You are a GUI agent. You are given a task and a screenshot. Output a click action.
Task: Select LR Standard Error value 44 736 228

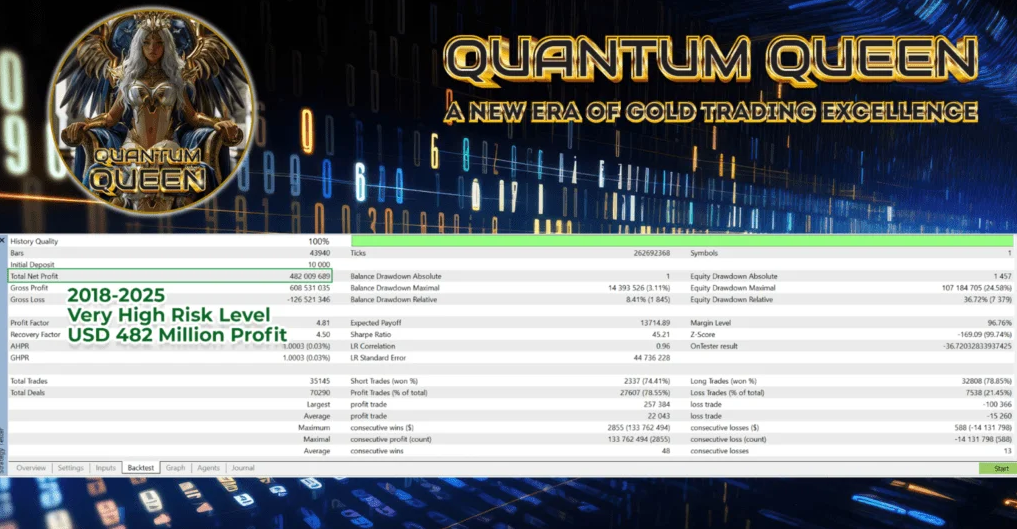[x=652, y=358]
